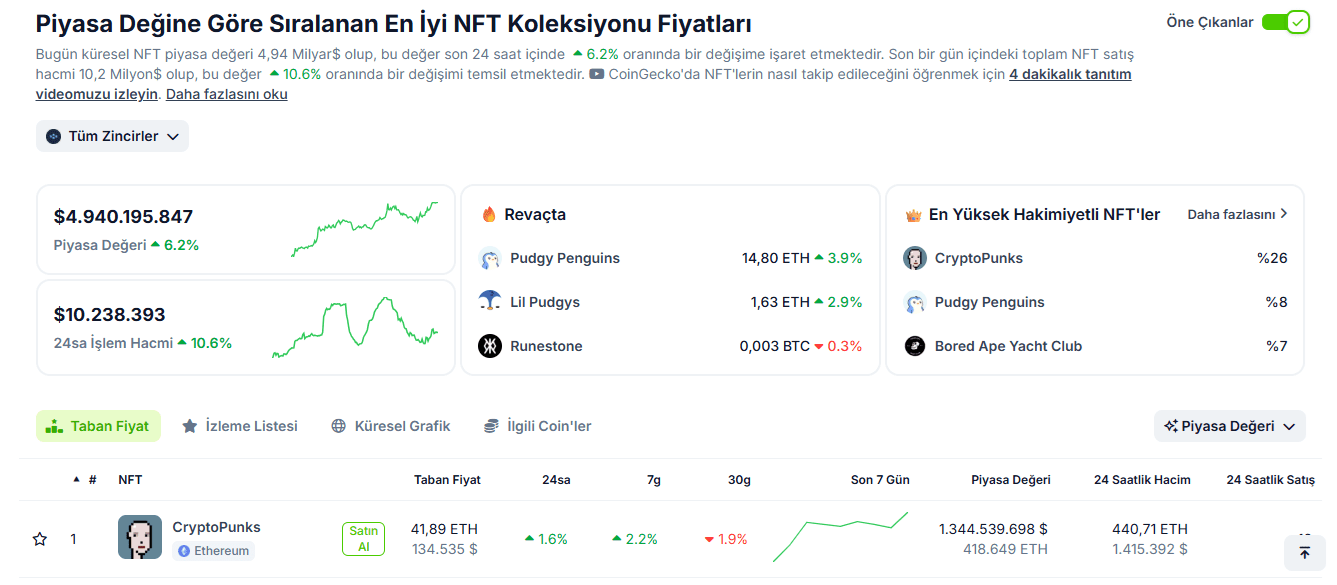The height and width of the screenshot is (585, 1337).
Task: Click the Runestone collection icon
Action: [489, 346]
